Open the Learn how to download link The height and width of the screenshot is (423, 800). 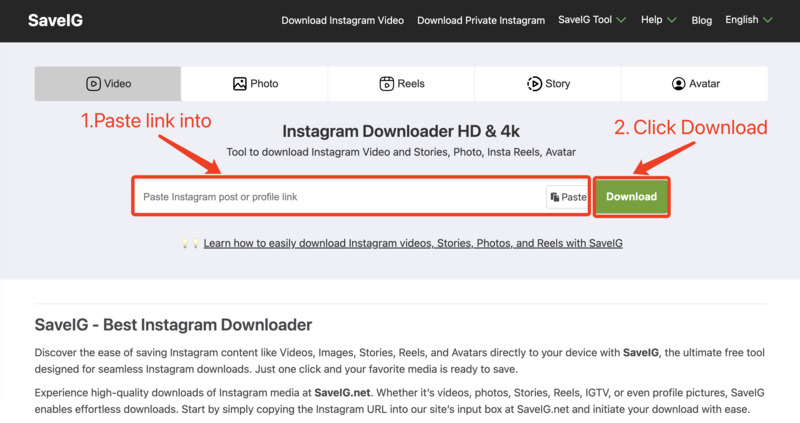(x=413, y=243)
